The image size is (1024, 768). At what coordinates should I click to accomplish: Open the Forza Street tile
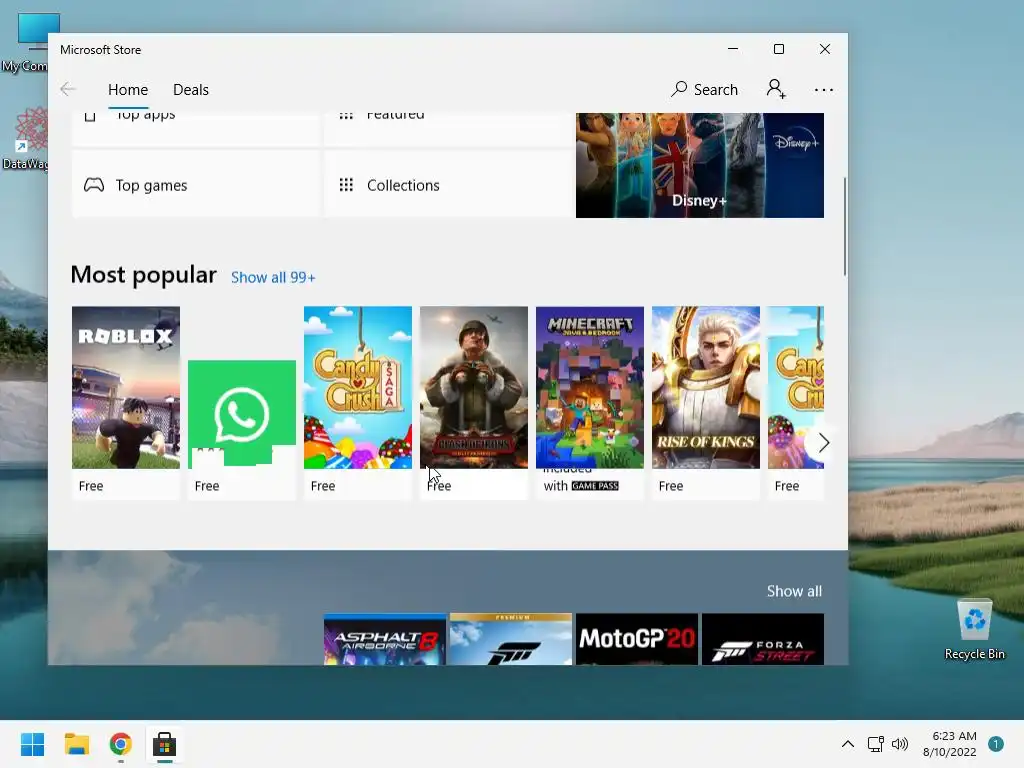click(763, 639)
